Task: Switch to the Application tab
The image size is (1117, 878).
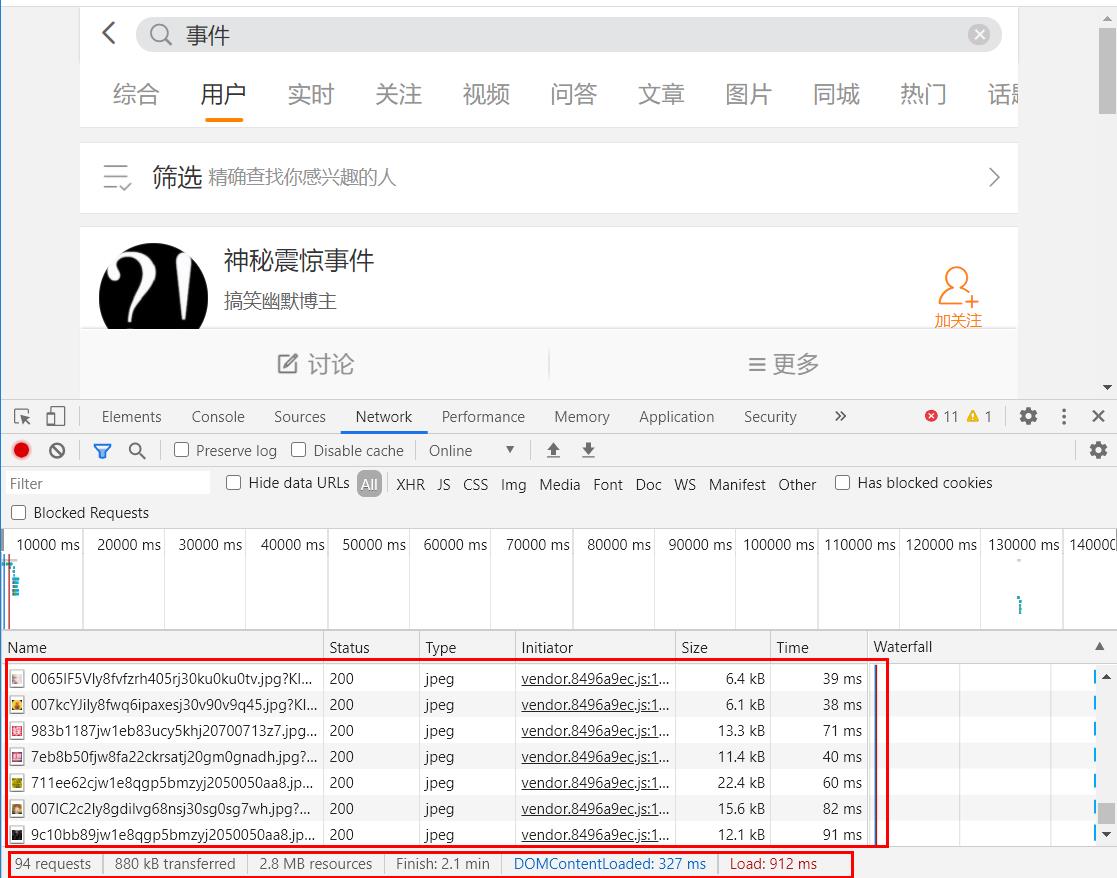Action: coord(677,417)
